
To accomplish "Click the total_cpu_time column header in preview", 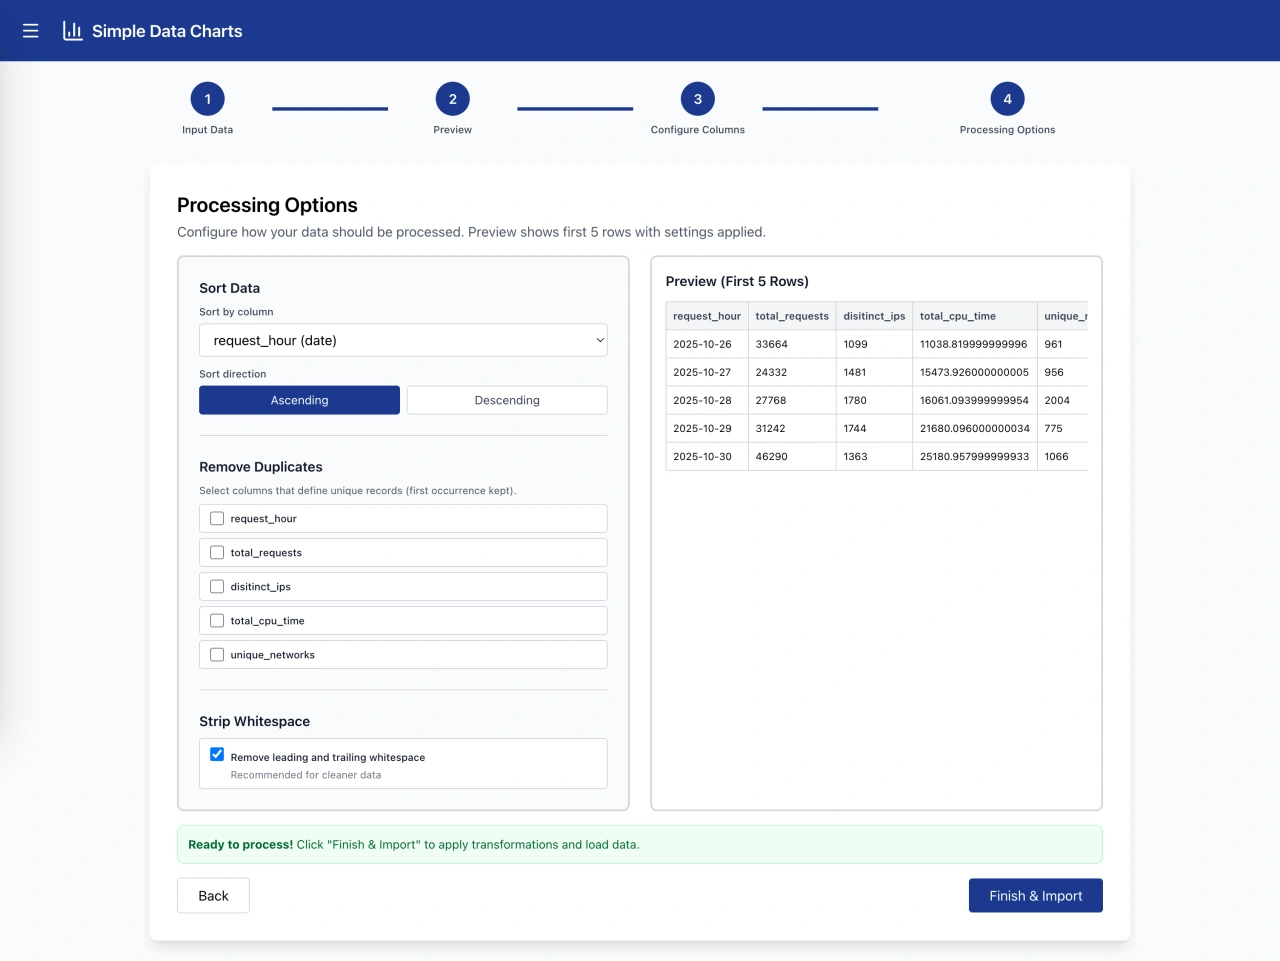I will (958, 315).
